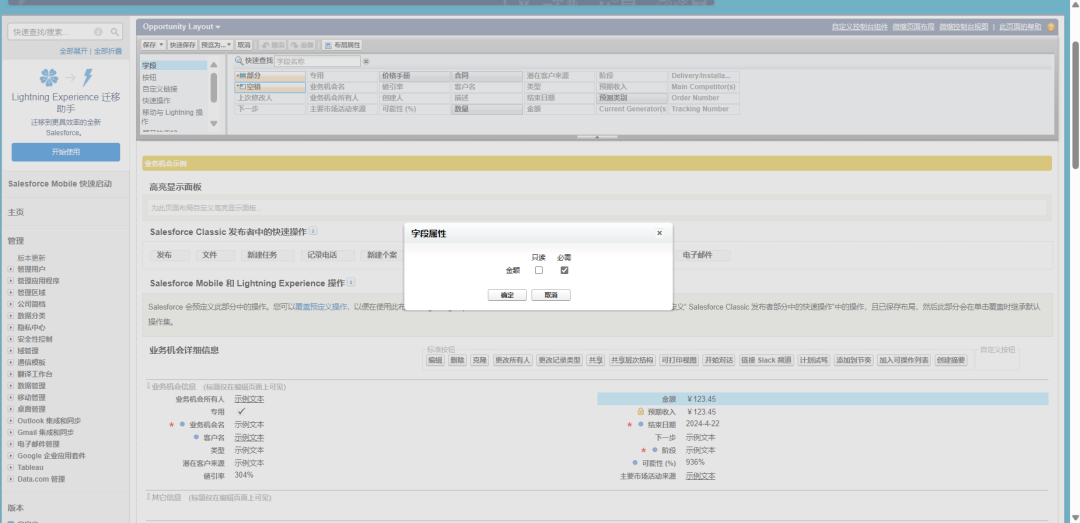Click the sidebar search magnifier icon
The width and height of the screenshot is (1080, 523).
[115, 32]
